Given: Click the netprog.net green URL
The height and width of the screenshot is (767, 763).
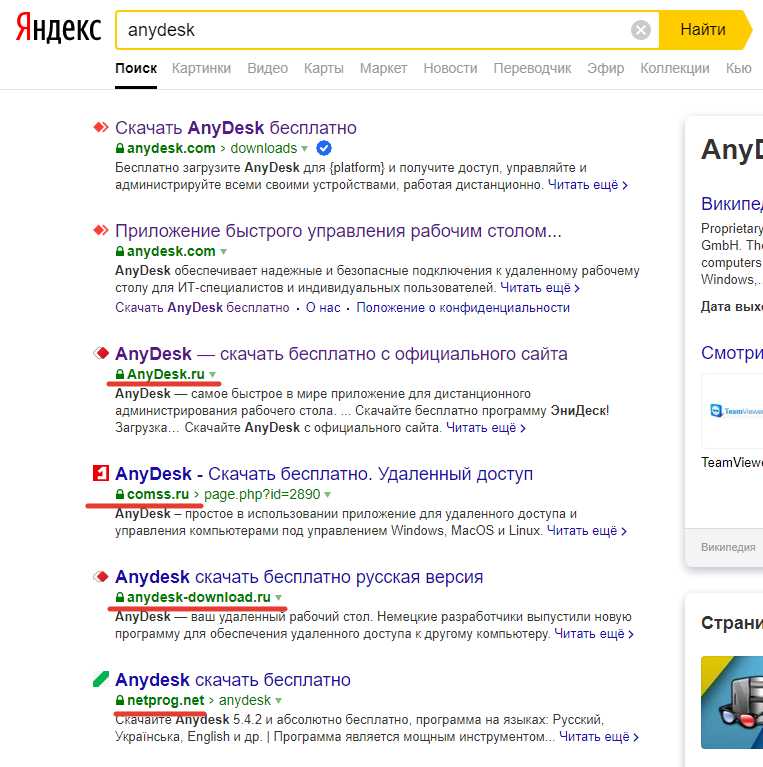Looking at the screenshot, I should coord(165,700).
